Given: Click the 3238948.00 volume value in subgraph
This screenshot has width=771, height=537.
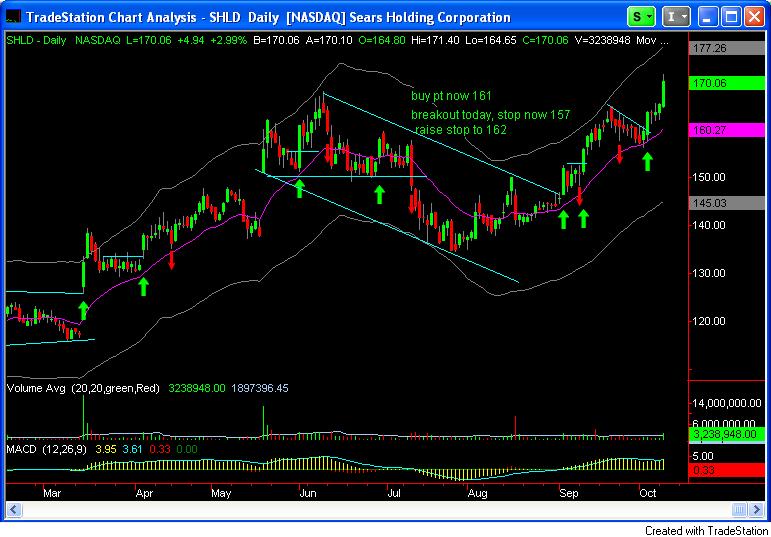Looking at the screenshot, I should point(197,388).
